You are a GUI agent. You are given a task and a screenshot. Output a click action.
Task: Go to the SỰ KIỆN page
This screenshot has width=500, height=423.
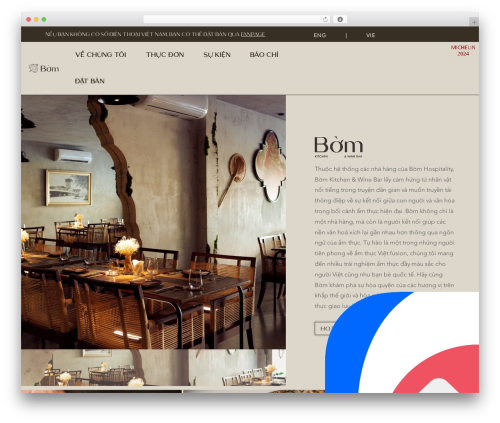point(217,55)
